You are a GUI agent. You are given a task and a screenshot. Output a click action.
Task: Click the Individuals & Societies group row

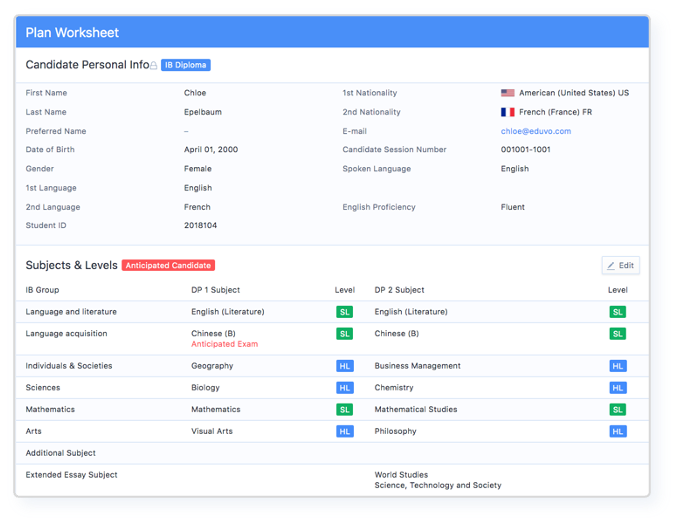[332, 366]
